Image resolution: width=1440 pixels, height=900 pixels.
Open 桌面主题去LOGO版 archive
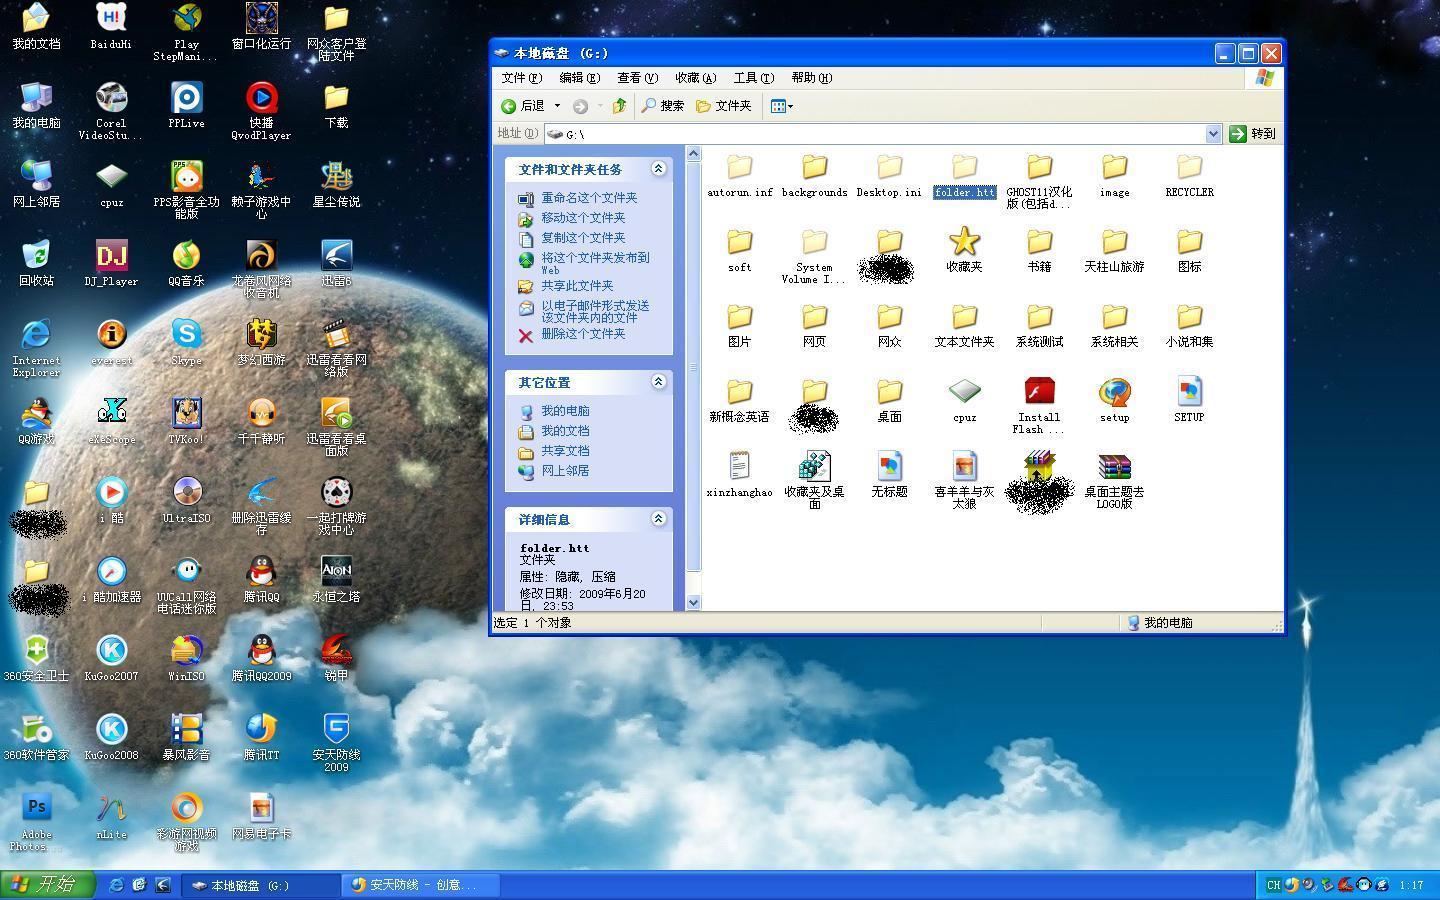click(x=1114, y=480)
